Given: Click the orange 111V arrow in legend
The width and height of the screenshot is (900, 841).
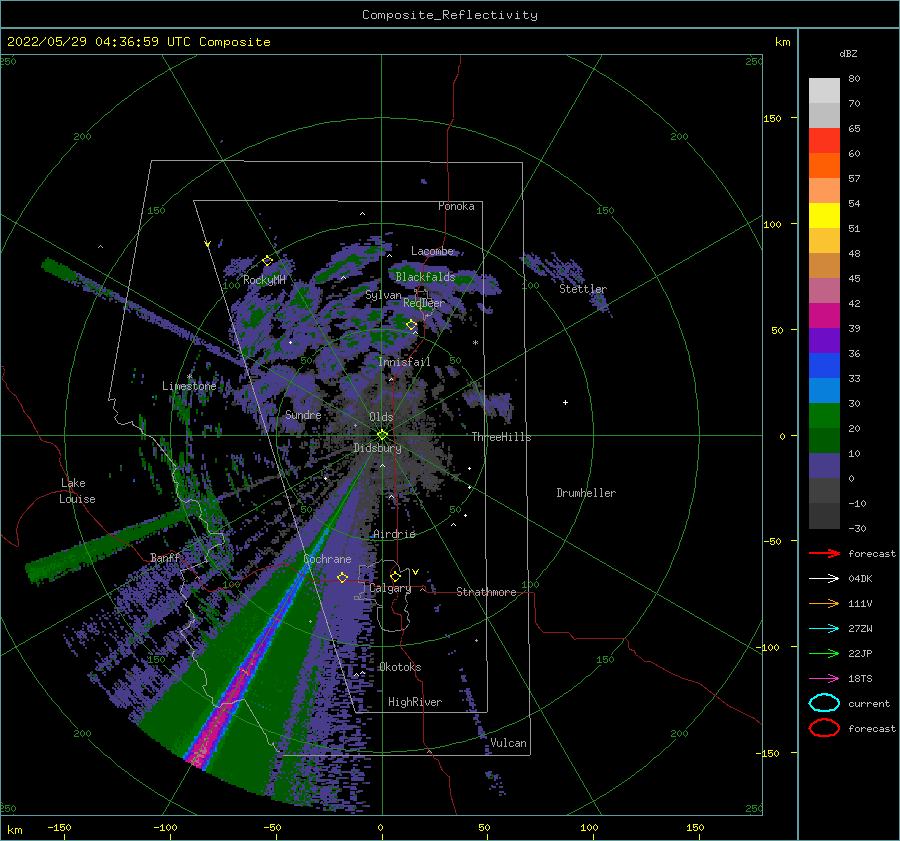Looking at the screenshot, I should pos(824,603).
